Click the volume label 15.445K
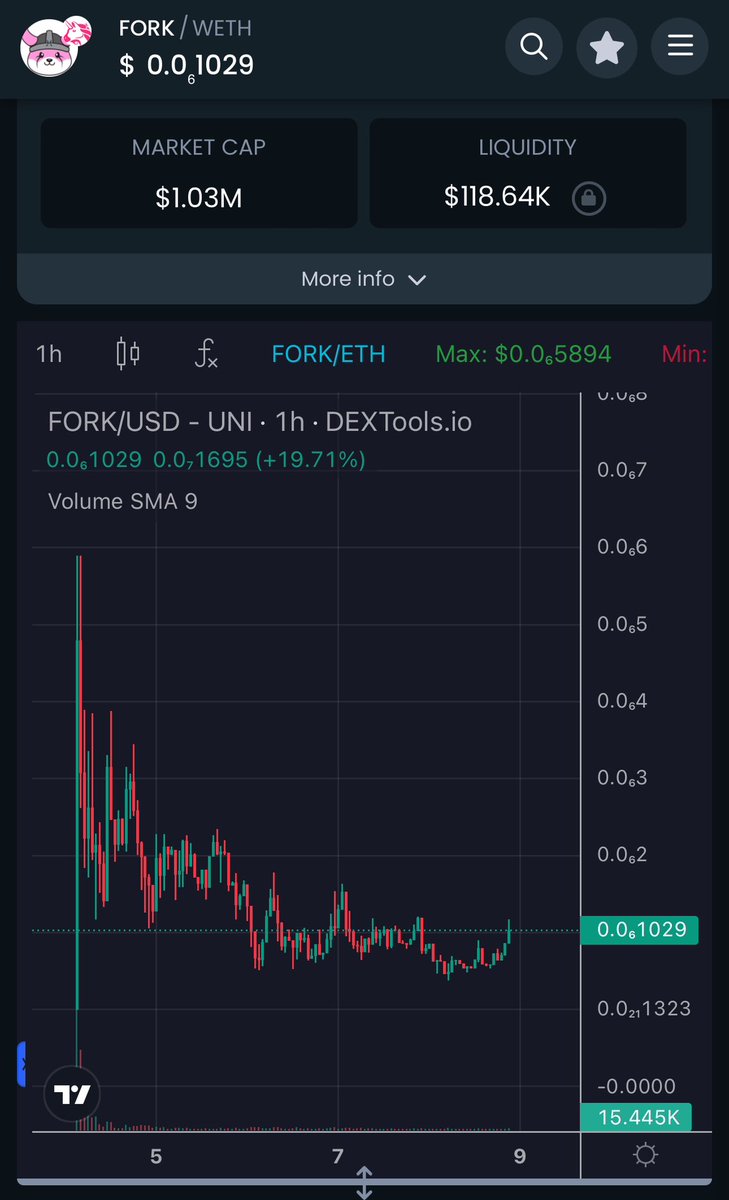Image resolution: width=729 pixels, height=1200 pixels. [x=636, y=1117]
